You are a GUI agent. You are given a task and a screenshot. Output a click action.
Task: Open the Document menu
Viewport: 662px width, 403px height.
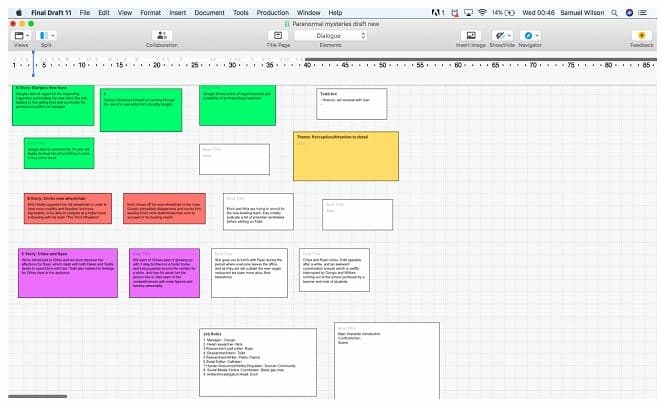click(x=209, y=12)
